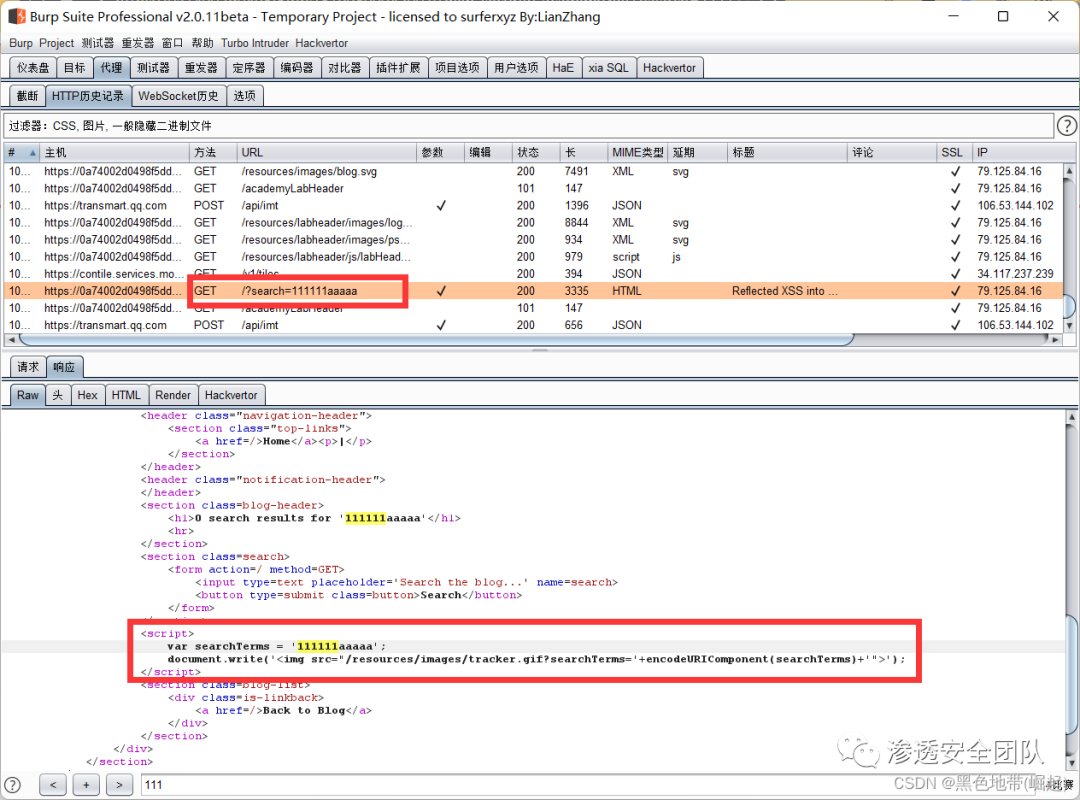This screenshot has height=800, width=1080.
Task: Open the 定序器 tab
Action: (x=249, y=68)
